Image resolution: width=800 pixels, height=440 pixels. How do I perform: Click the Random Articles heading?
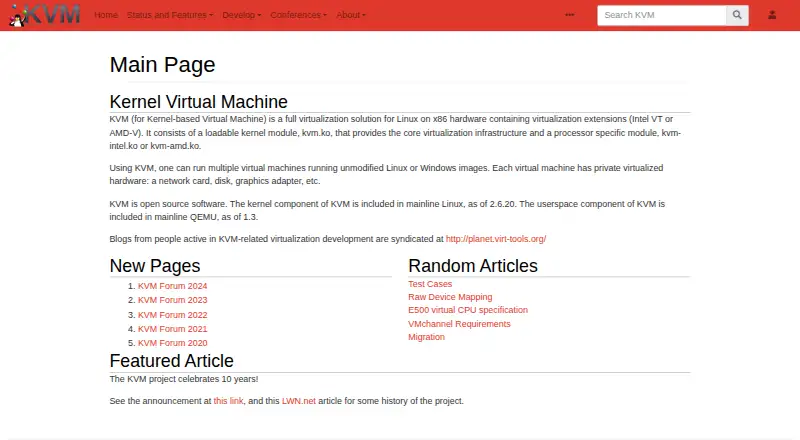473,266
